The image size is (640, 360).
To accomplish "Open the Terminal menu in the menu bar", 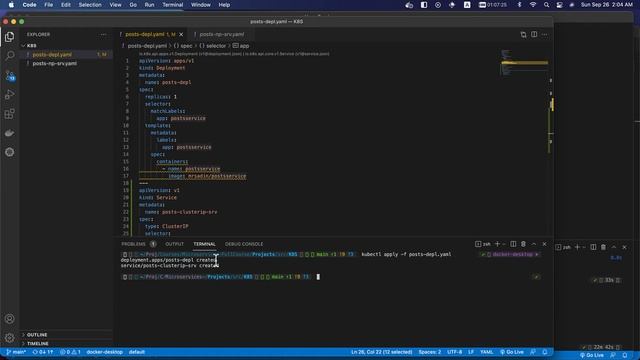I will [x=173, y=5].
